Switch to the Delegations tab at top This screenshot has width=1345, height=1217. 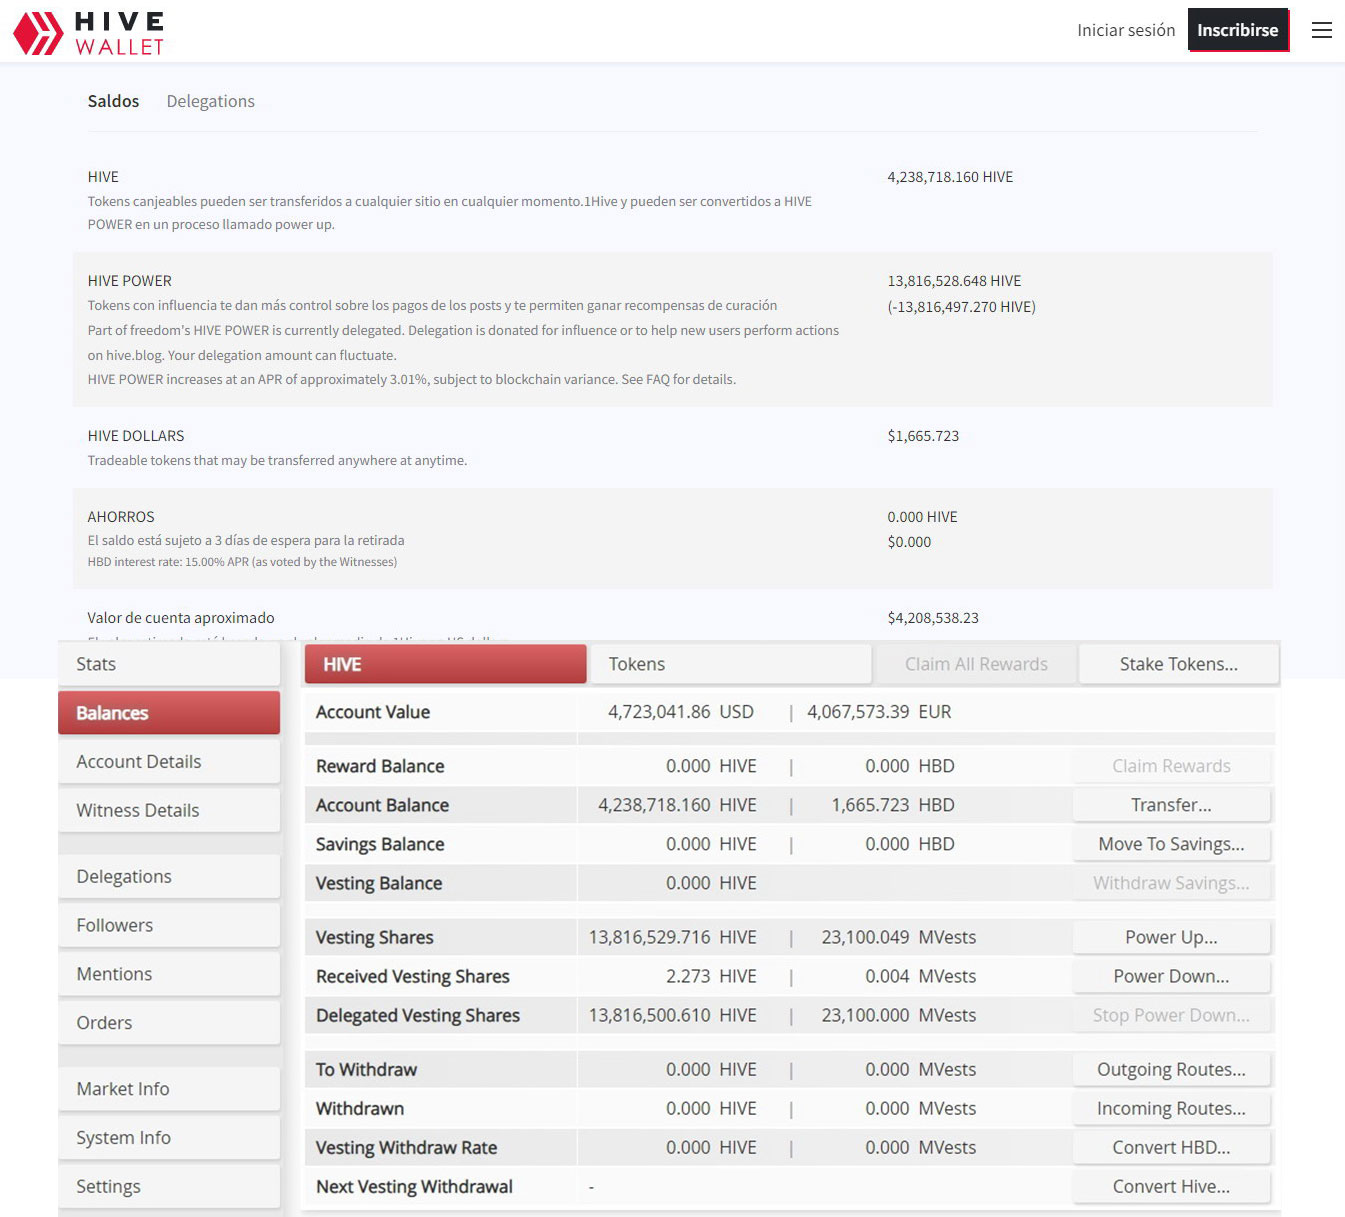click(210, 101)
